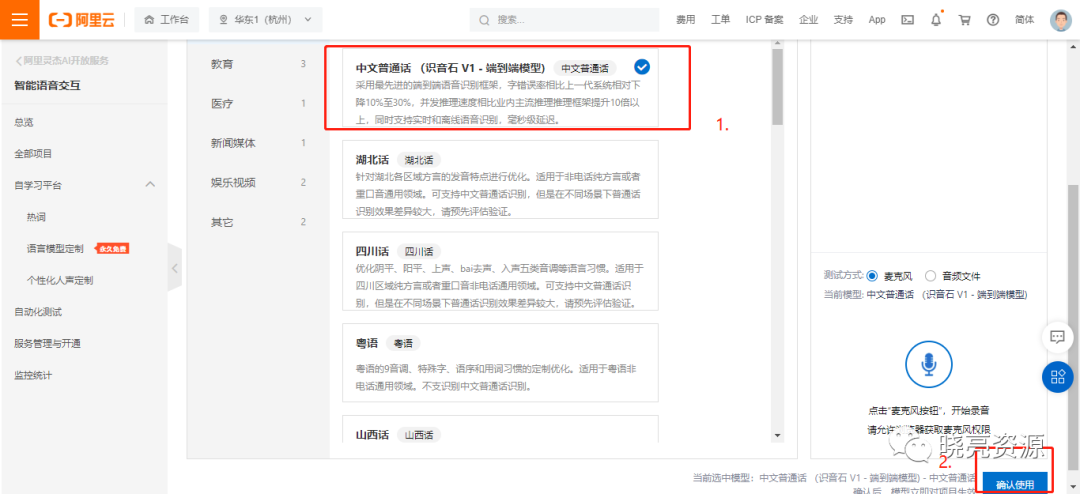Expand the 华东1（杭州）region dropdown

(x=265, y=19)
